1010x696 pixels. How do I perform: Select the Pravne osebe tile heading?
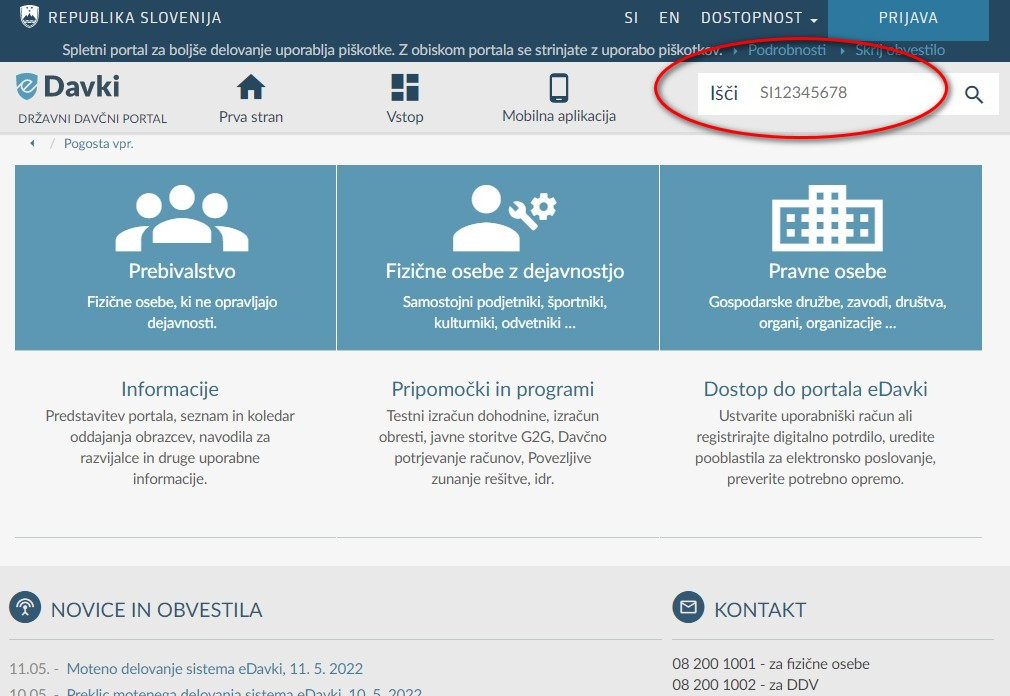coord(827,271)
